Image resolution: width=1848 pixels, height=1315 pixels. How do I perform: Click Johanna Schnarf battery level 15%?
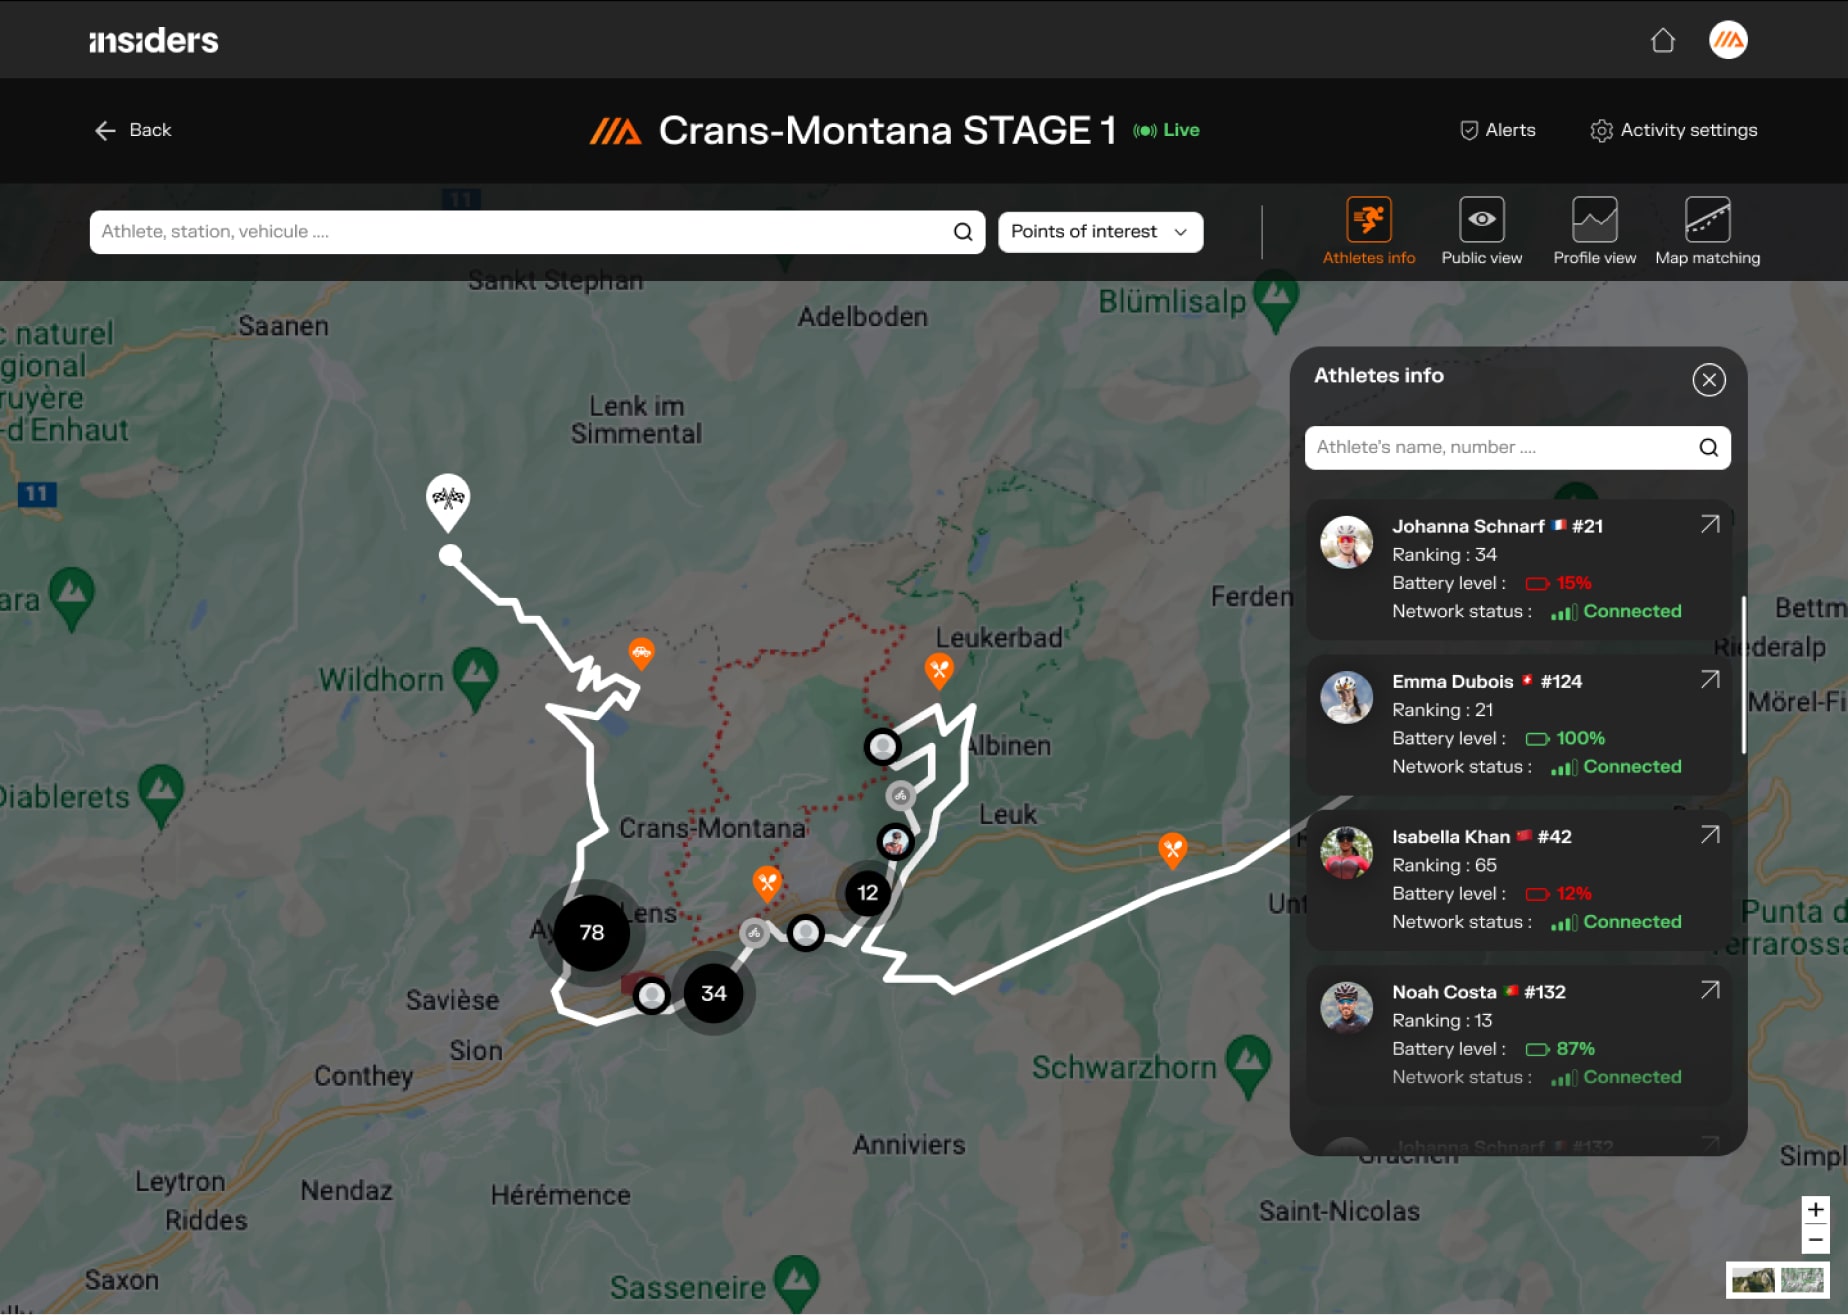tap(1558, 583)
